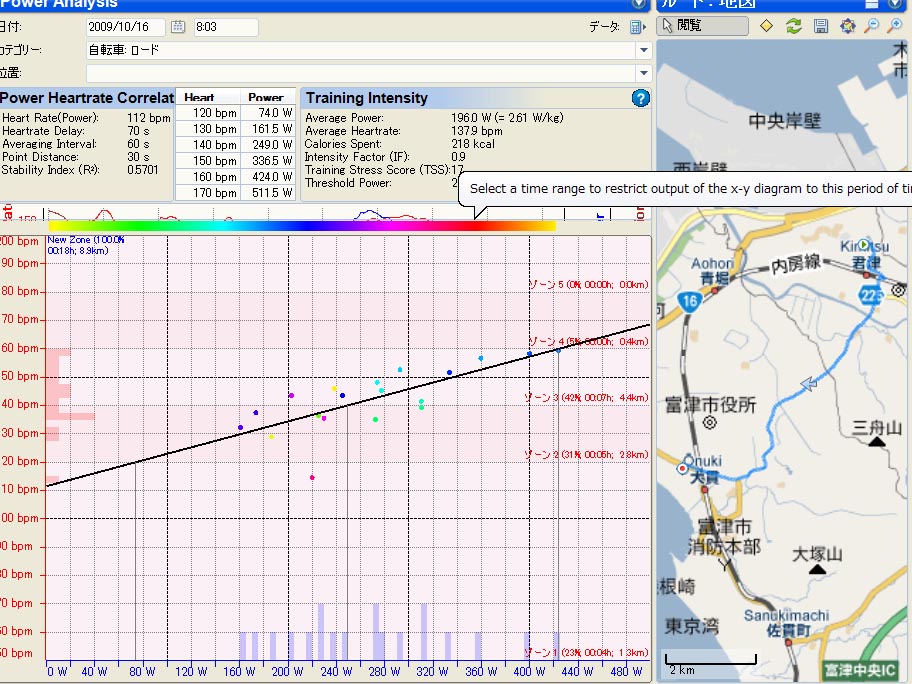This screenshot has height=684, width=912.
Task: Zoom in on the route map
Action: coord(896,26)
